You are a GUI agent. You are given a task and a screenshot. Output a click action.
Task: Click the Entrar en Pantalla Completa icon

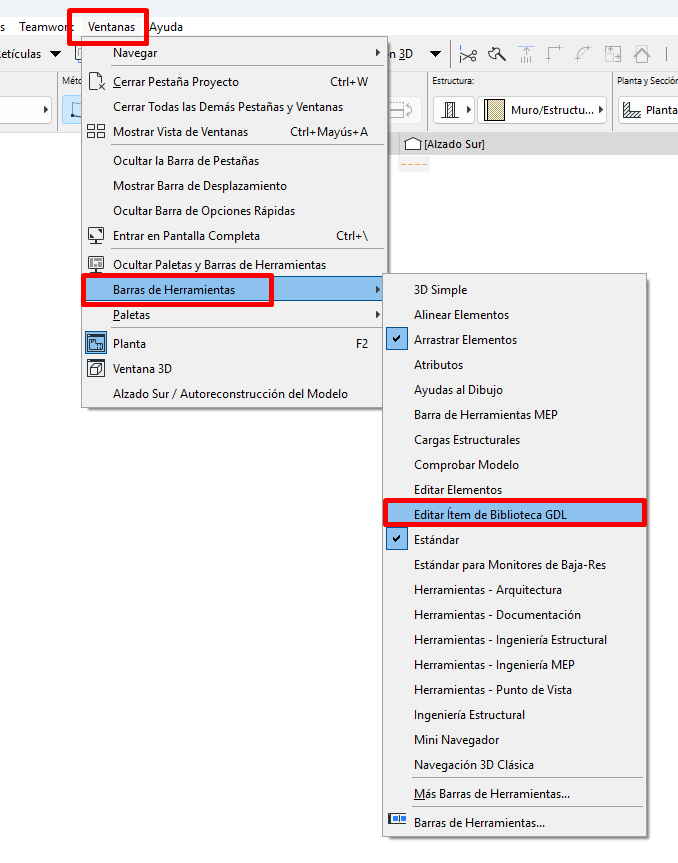(96, 236)
